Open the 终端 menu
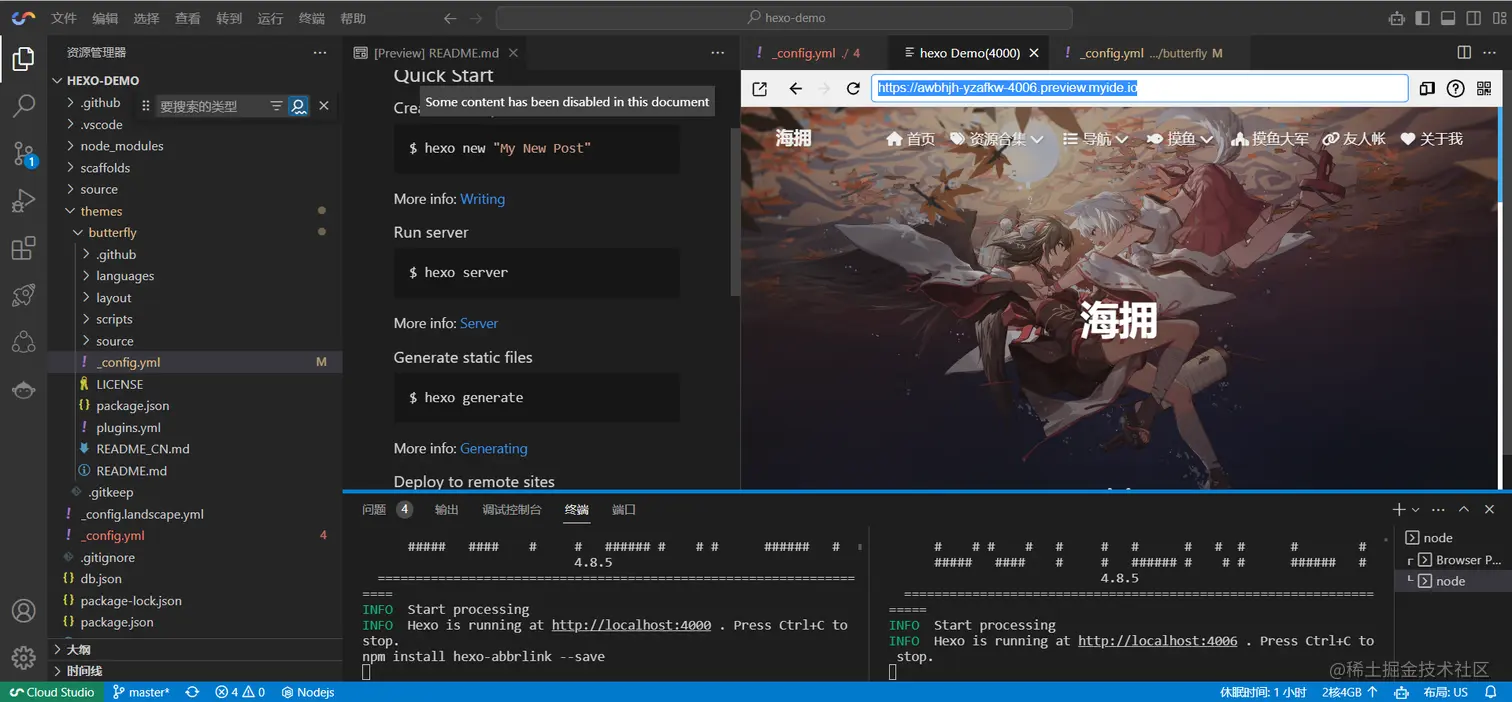This screenshot has width=1512, height=702. pyautogui.click(x=312, y=18)
